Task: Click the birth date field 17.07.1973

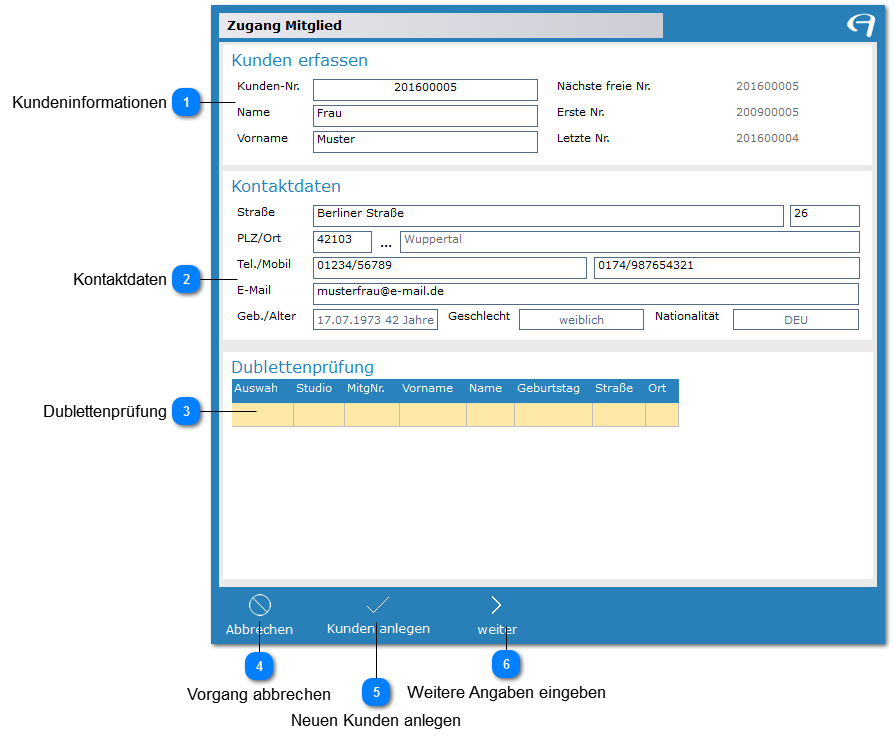Action: tap(375, 319)
